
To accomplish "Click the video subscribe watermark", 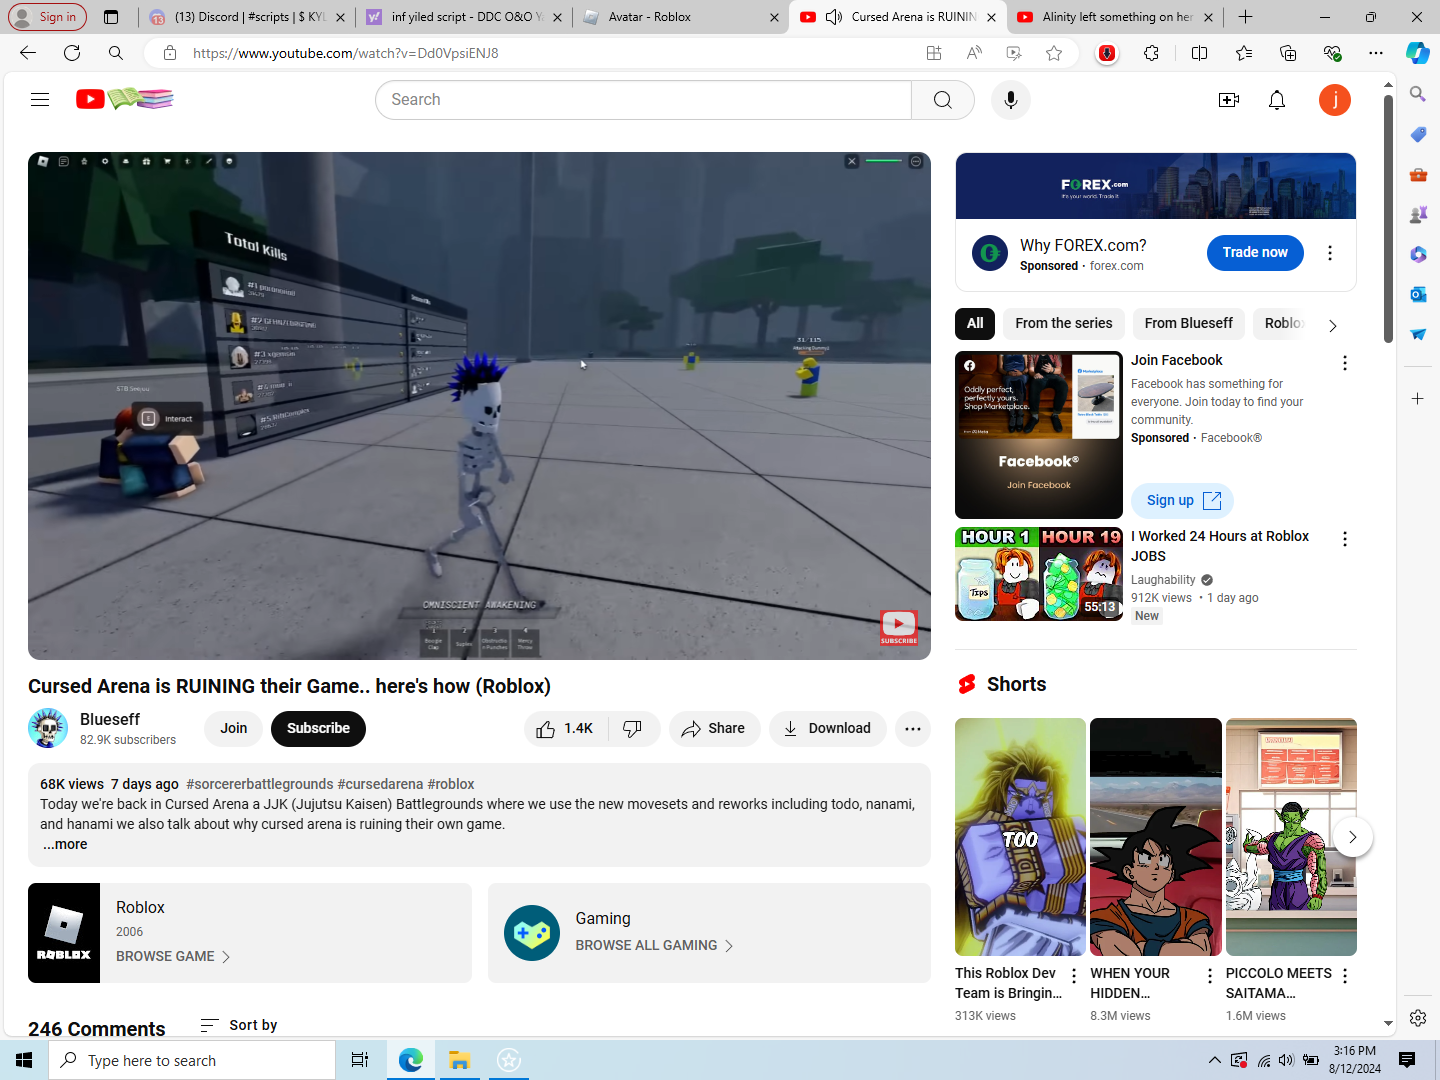I will [x=898, y=628].
